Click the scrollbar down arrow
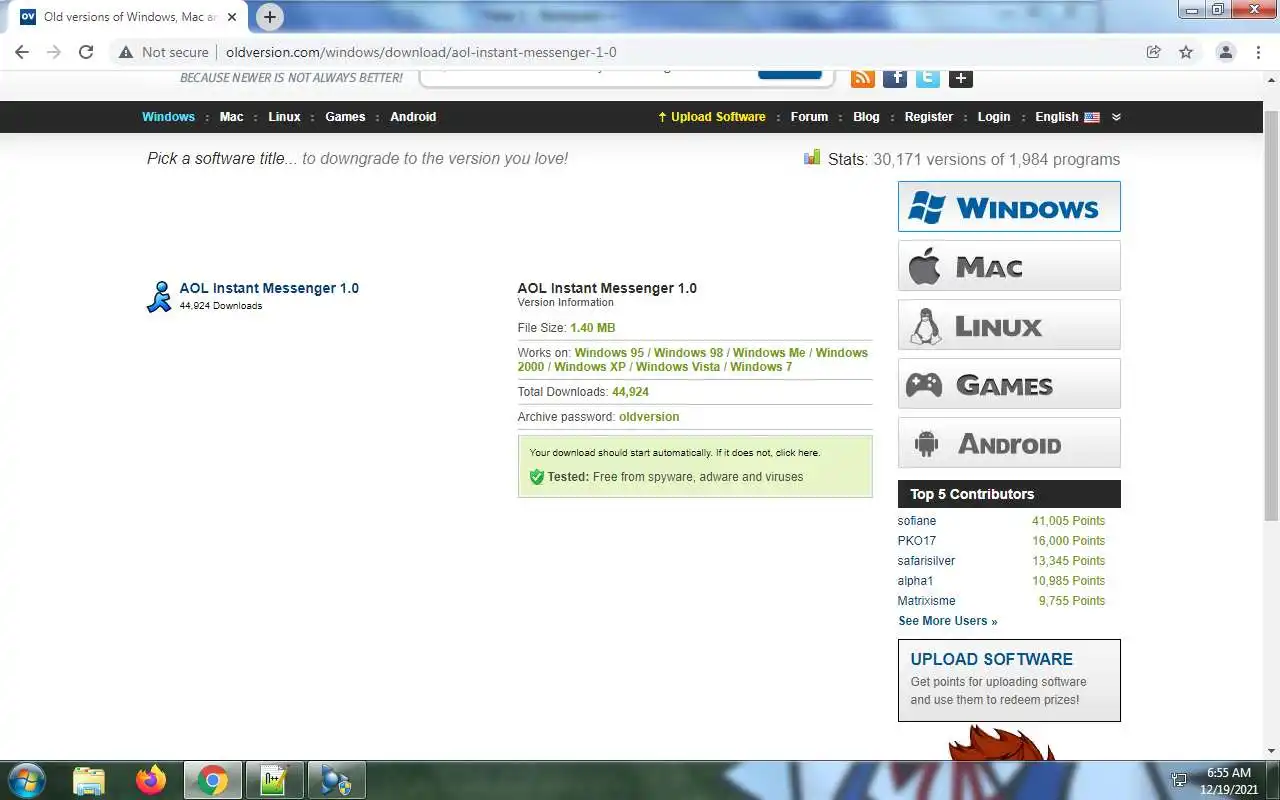1280x800 pixels. coord(1271,751)
